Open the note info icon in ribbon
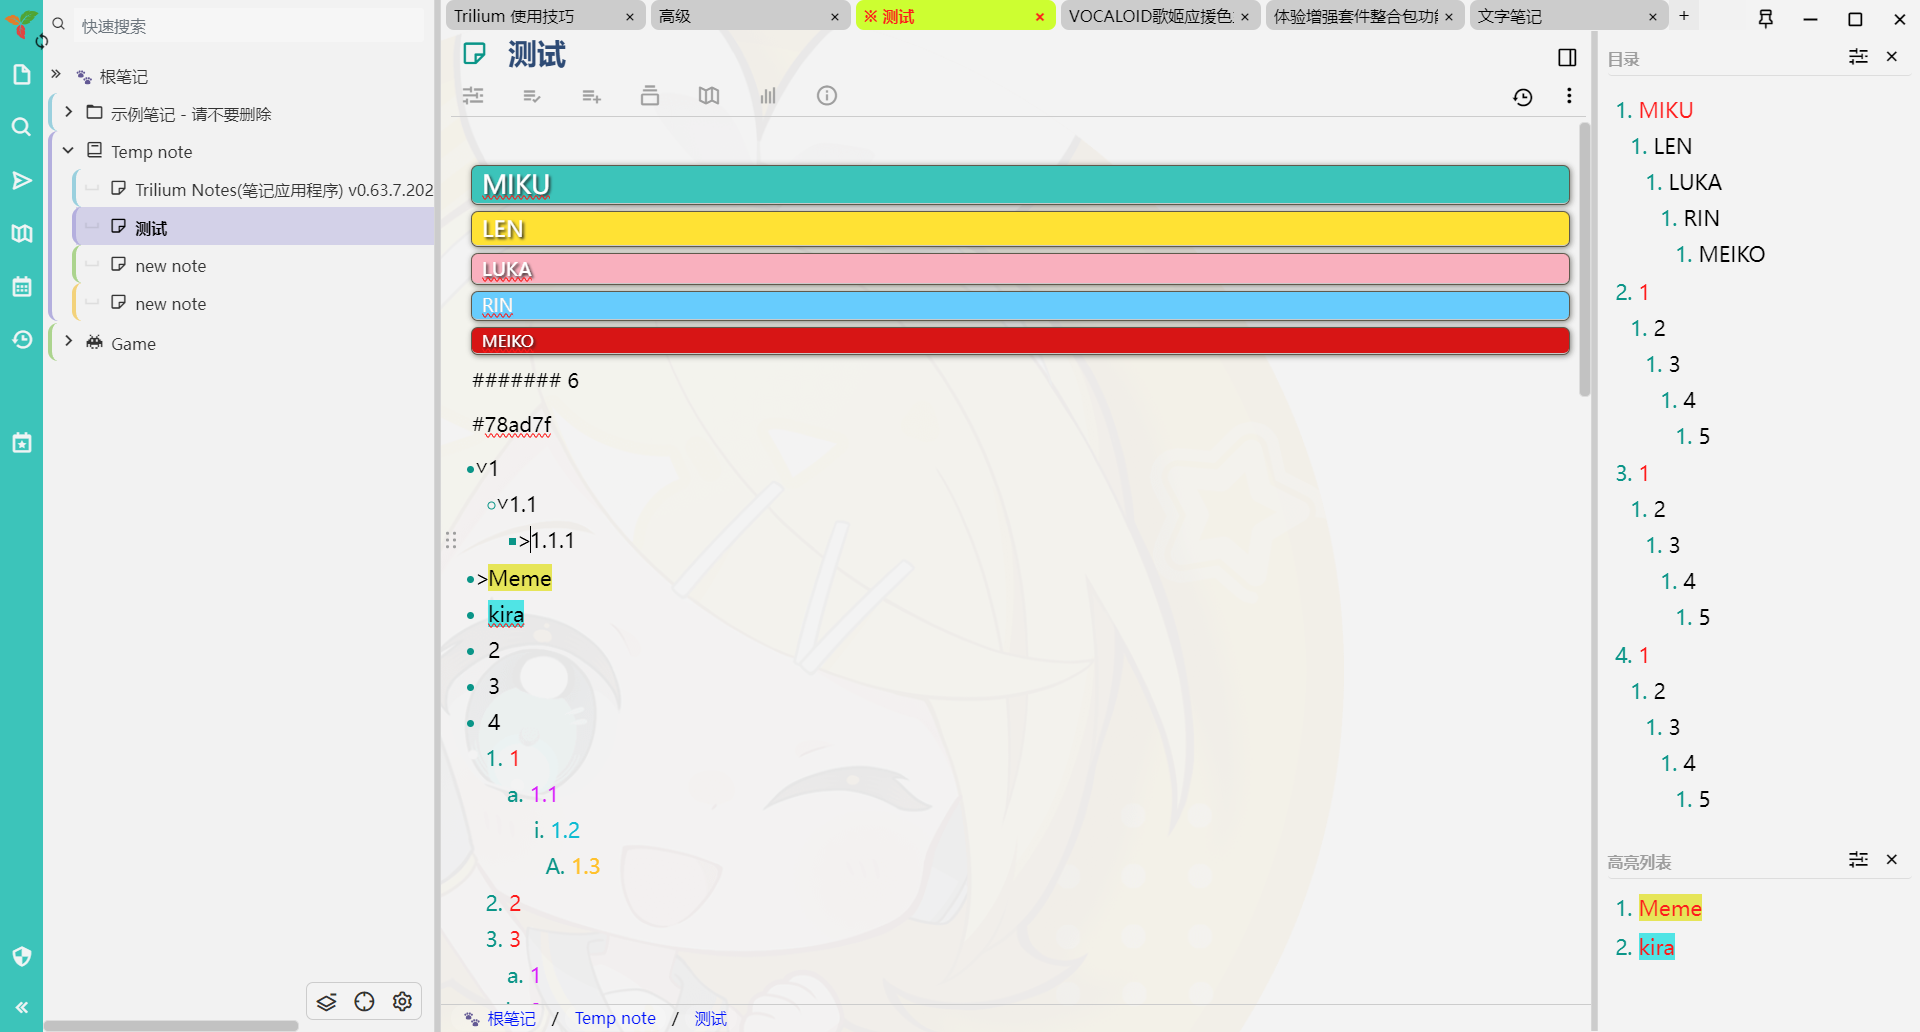Viewport: 1920px width, 1032px height. [x=826, y=96]
